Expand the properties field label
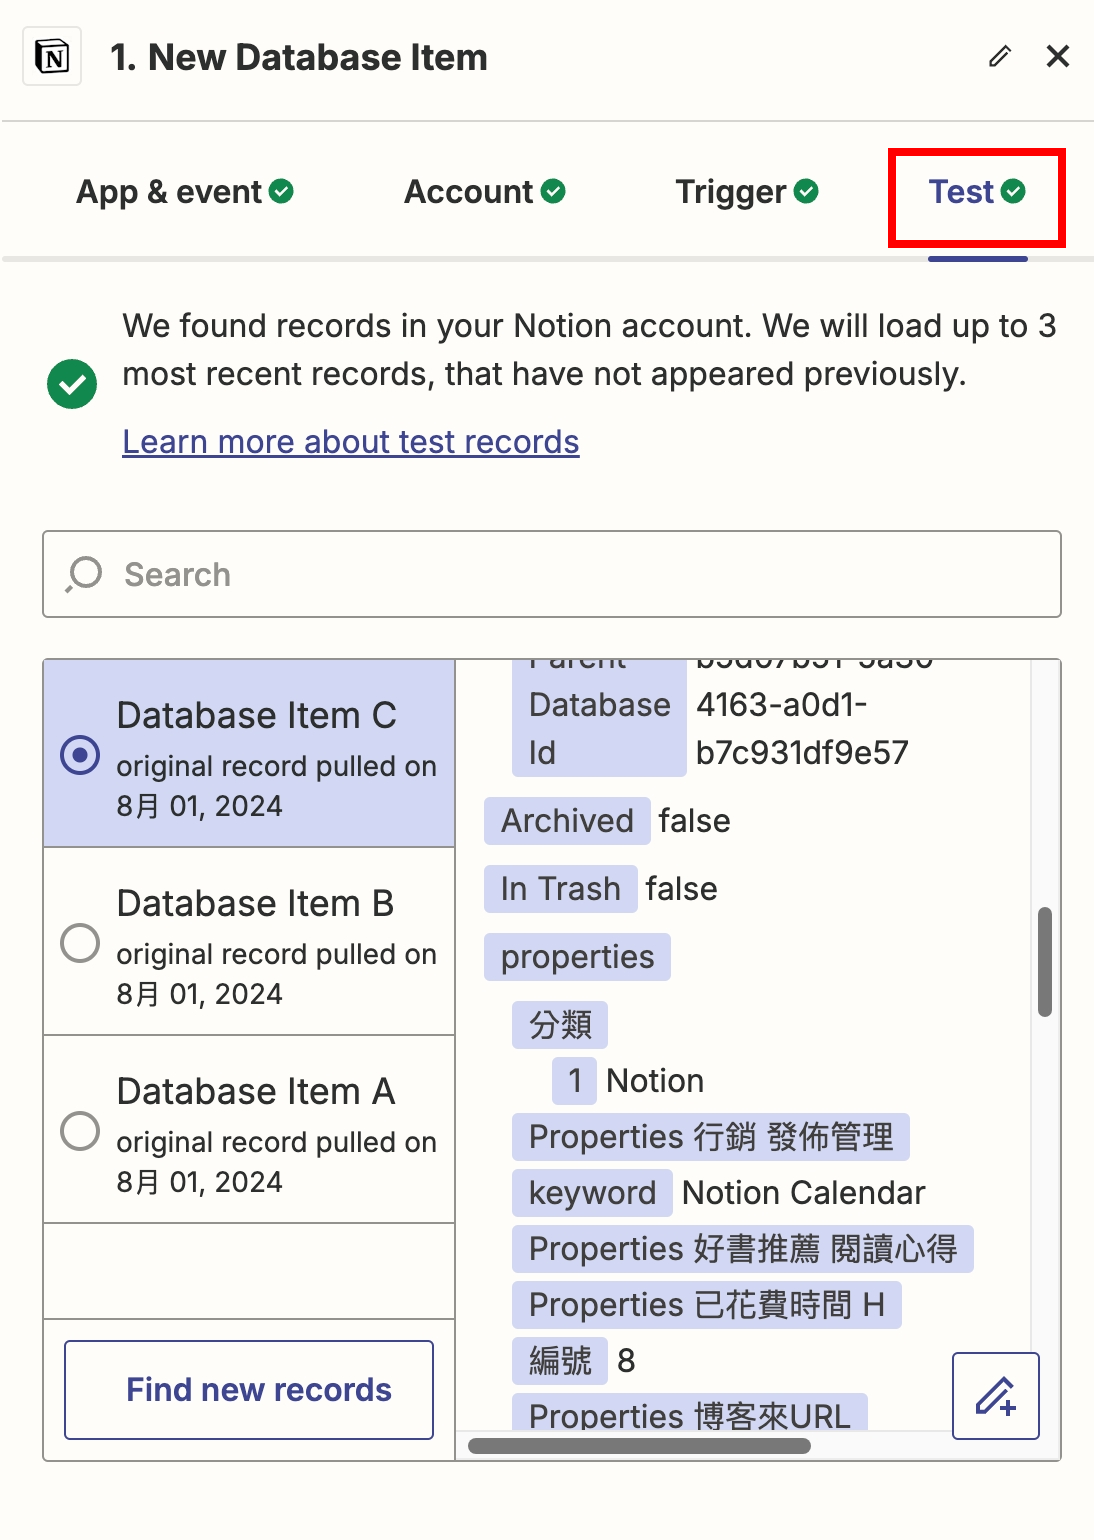1094x1540 pixels. (577, 957)
